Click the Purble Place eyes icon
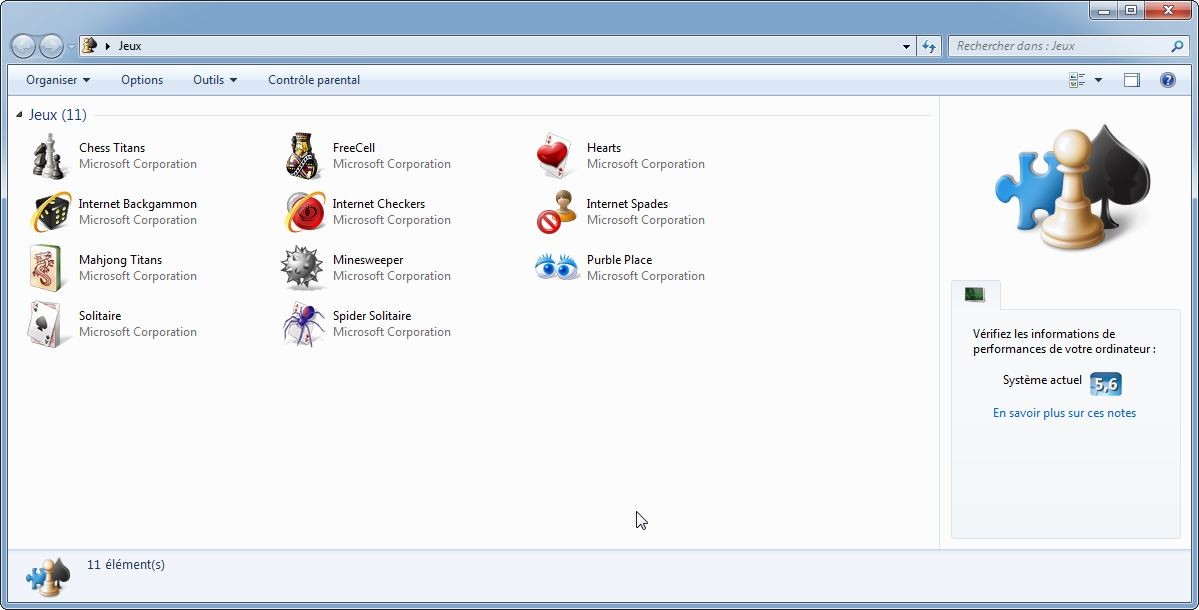The width and height of the screenshot is (1199, 610). click(x=557, y=268)
